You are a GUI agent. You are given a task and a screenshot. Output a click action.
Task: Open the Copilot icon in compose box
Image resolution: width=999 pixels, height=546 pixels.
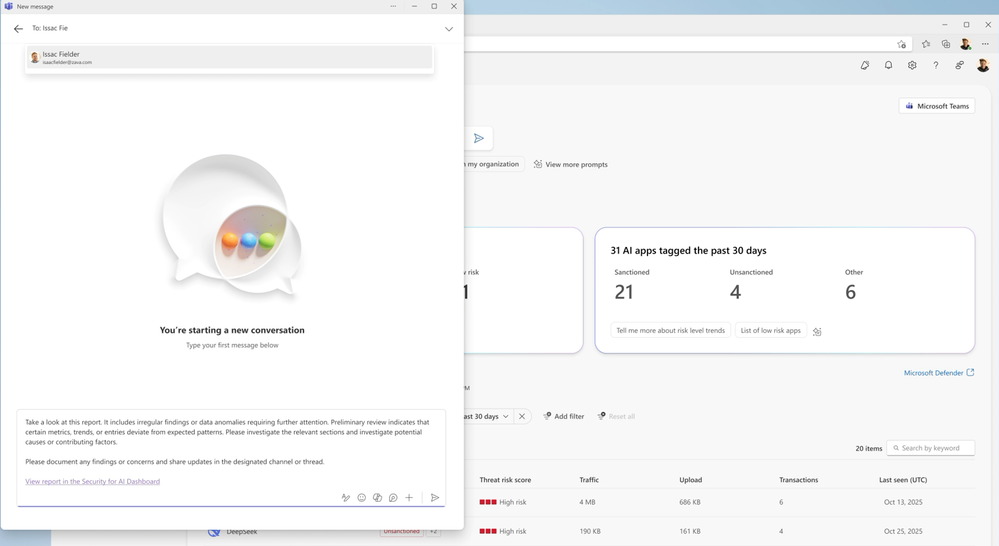point(377,498)
